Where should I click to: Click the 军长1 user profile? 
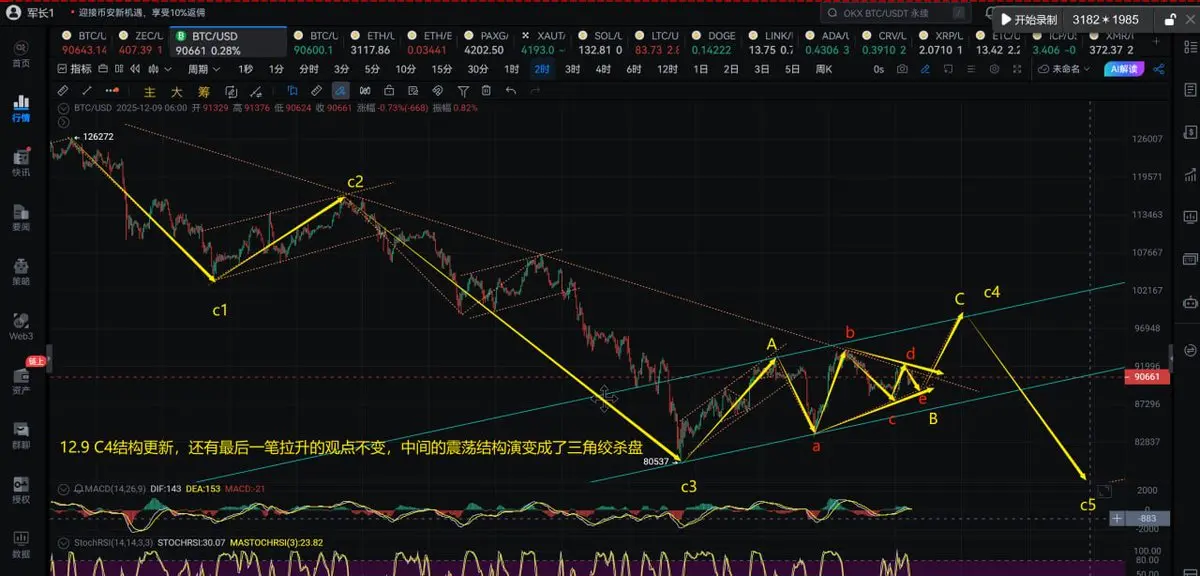[x=31, y=13]
